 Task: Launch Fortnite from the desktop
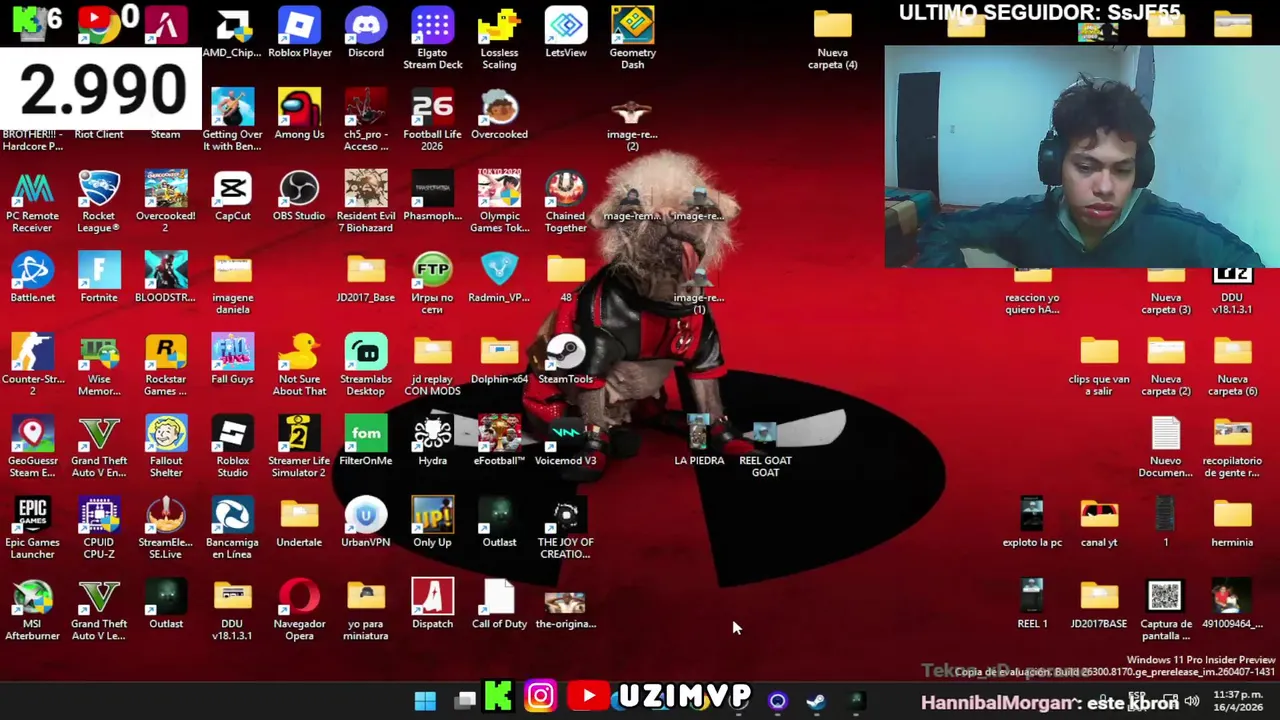click(x=99, y=278)
